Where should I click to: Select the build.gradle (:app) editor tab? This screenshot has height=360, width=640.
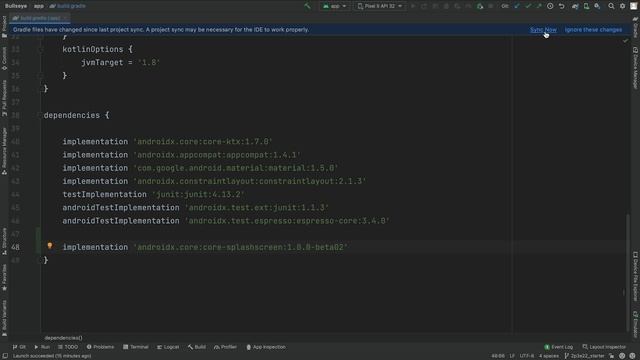point(39,18)
